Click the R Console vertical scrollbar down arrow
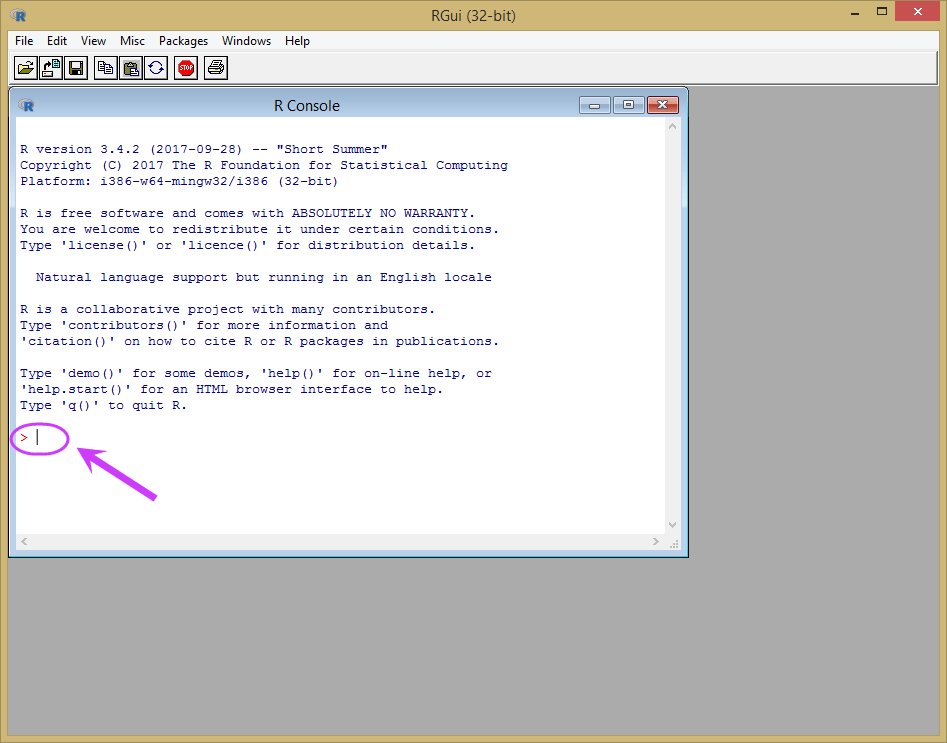Image resolution: width=947 pixels, height=743 pixels. [673, 525]
